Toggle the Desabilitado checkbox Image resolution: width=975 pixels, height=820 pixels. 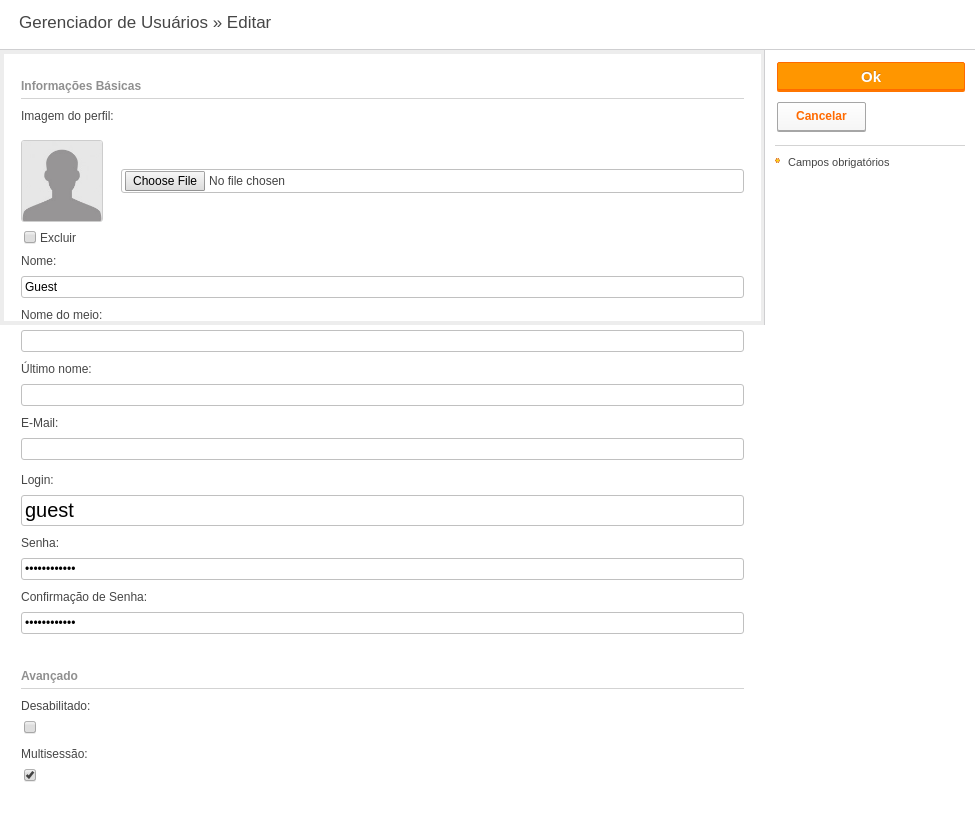(x=30, y=727)
